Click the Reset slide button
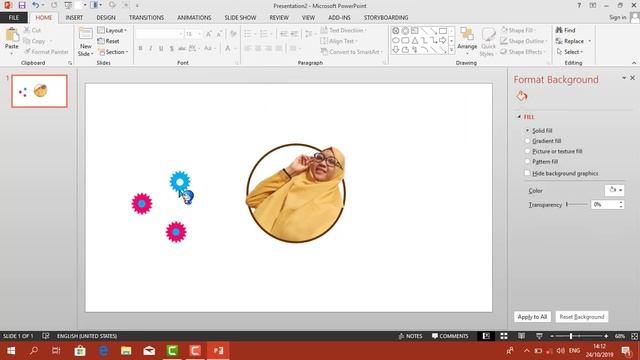 click(x=109, y=41)
